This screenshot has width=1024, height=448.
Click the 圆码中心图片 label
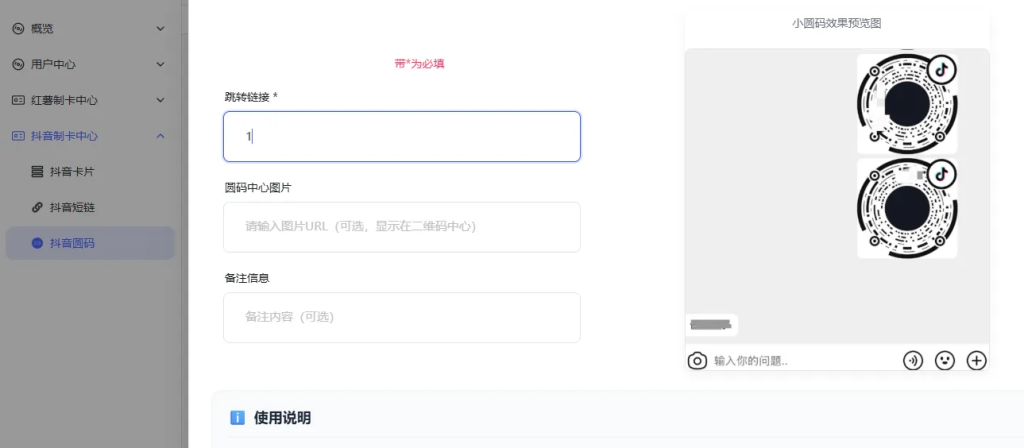pos(258,187)
